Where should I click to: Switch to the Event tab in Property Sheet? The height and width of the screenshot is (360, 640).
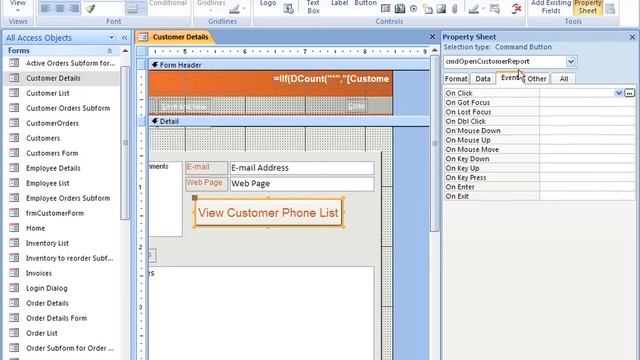(x=510, y=78)
